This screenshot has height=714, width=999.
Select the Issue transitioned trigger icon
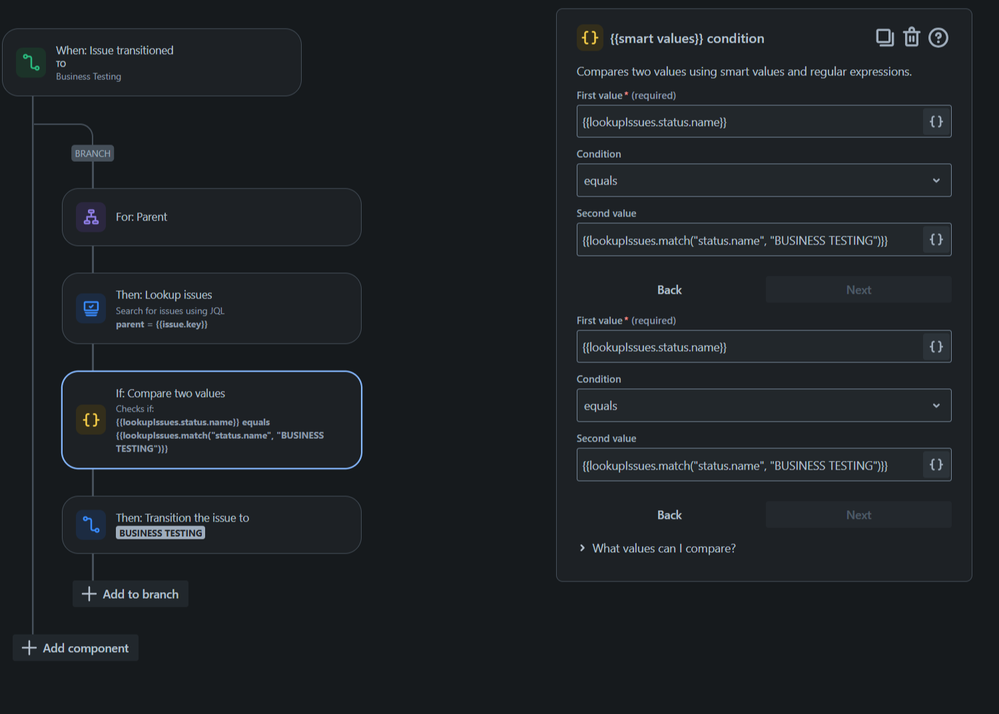click(x=31, y=62)
